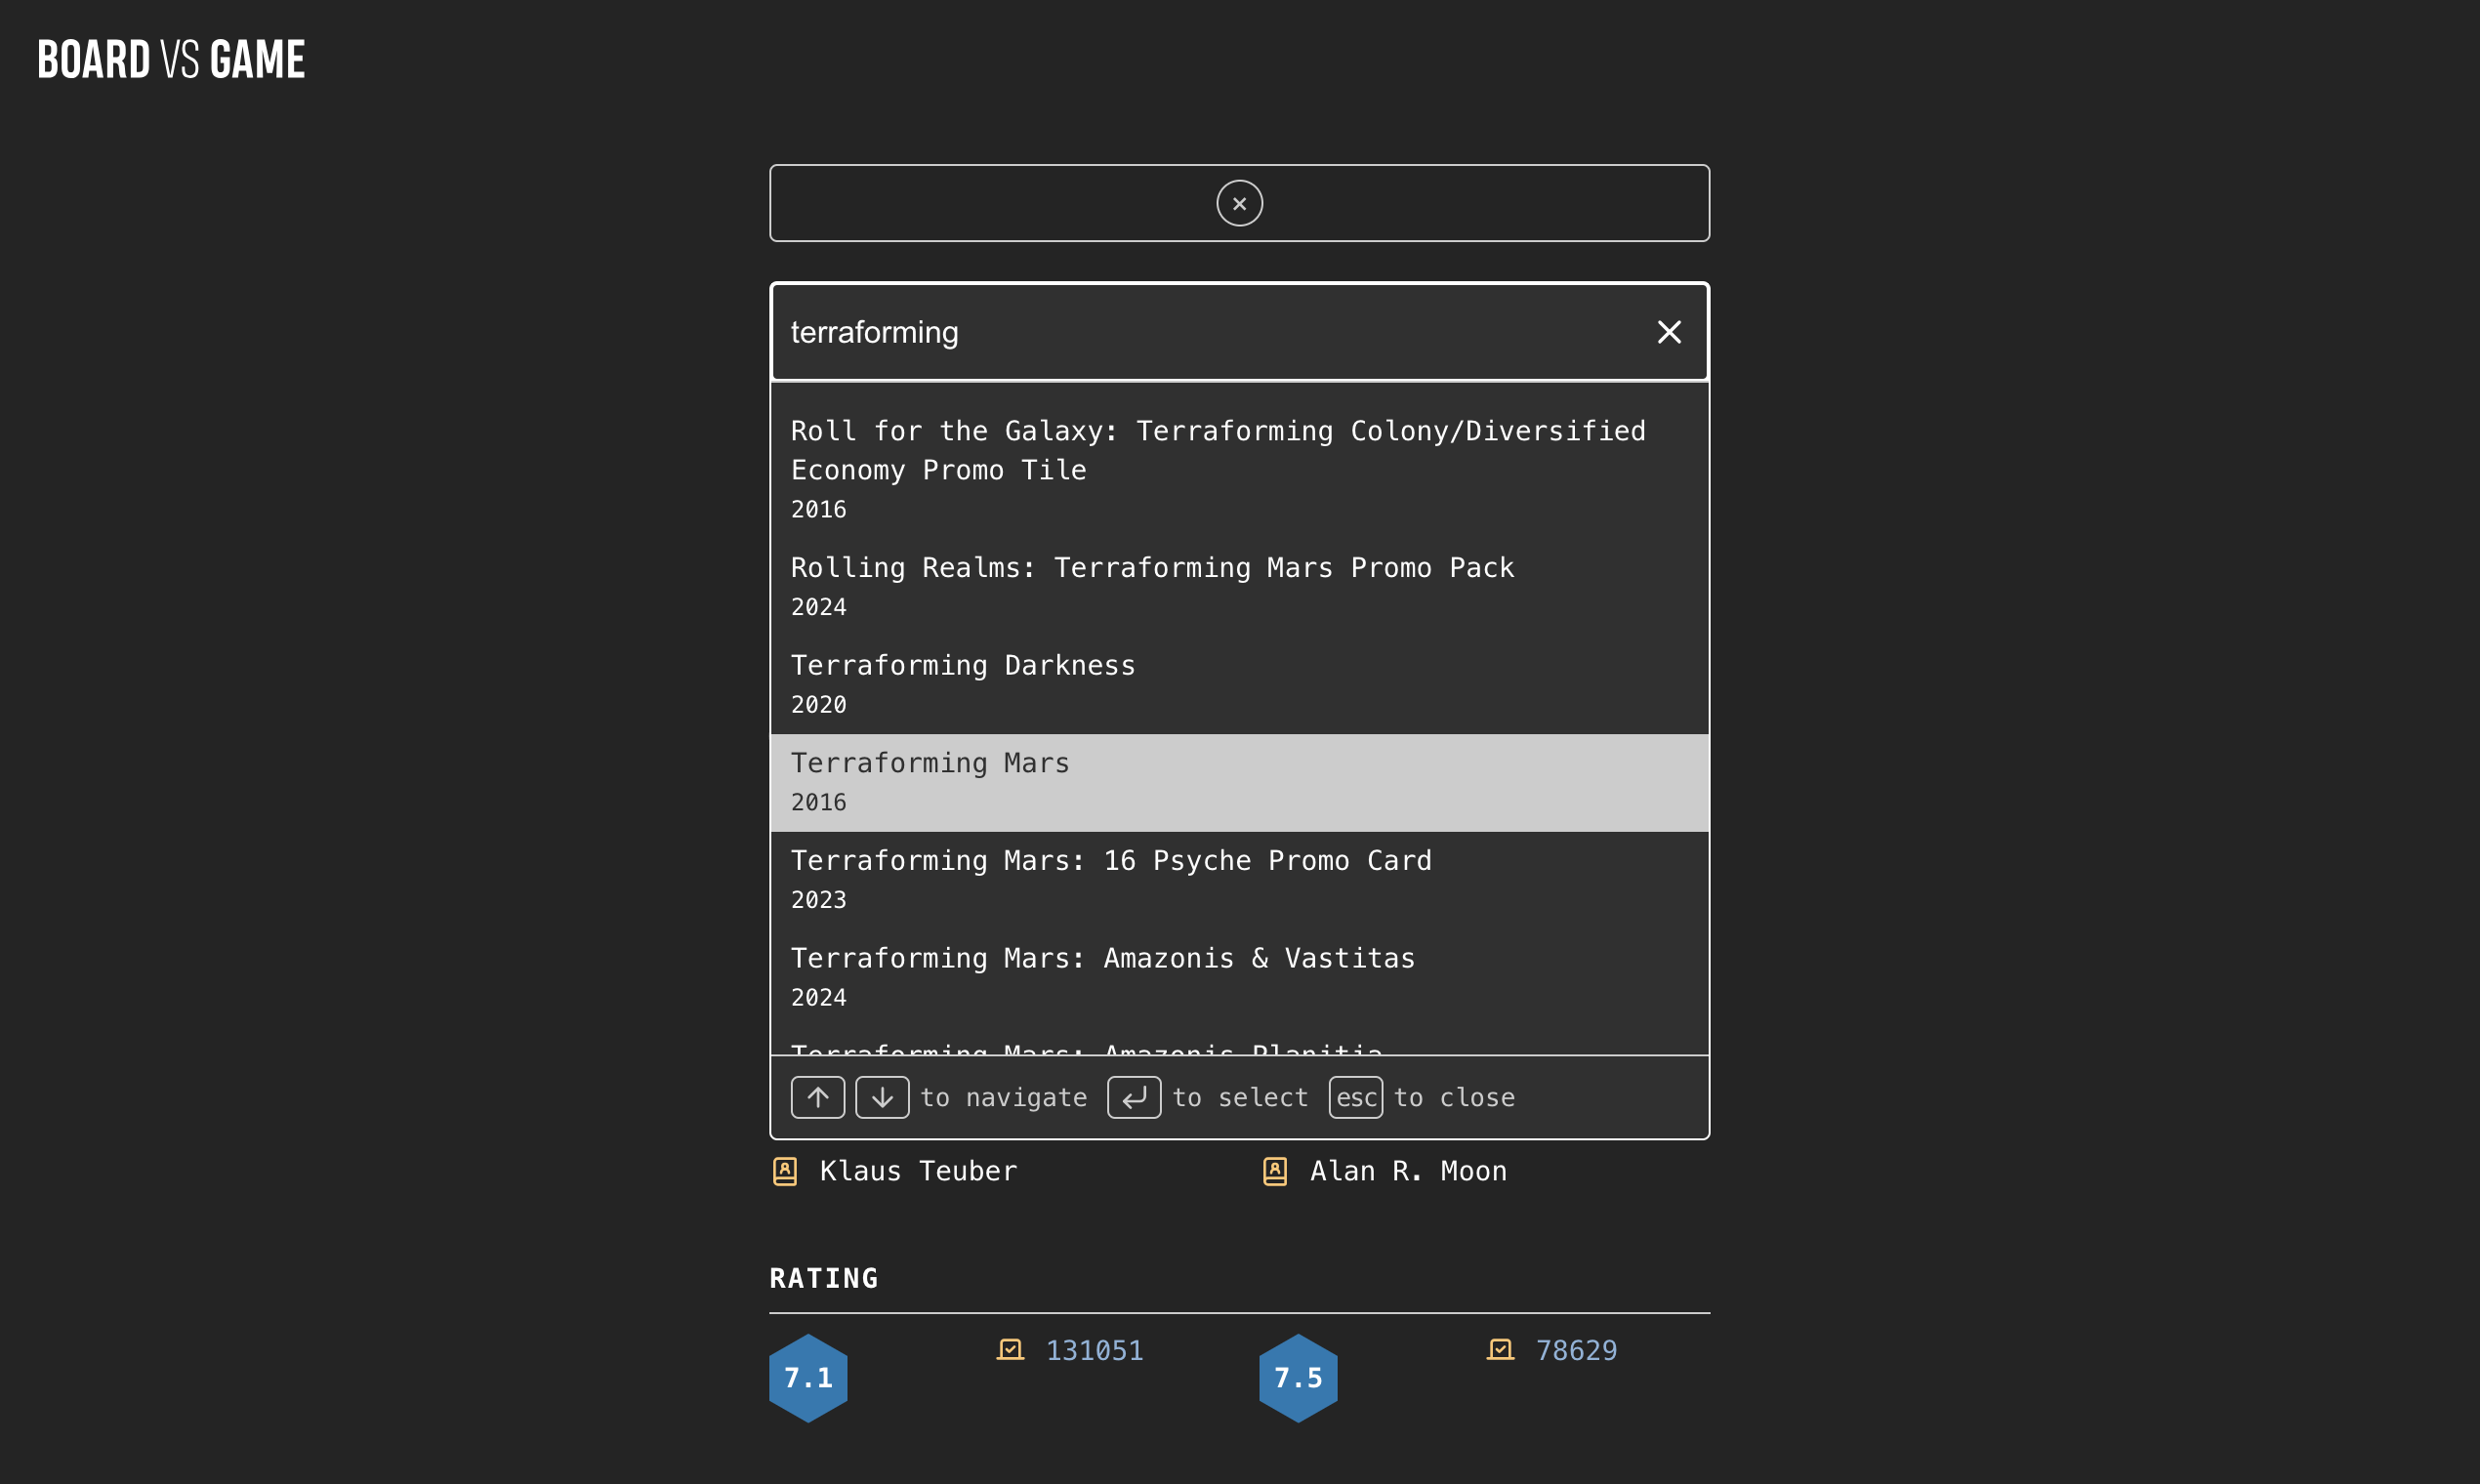Click the RATING section heading
Image resolution: width=2480 pixels, height=1484 pixels.
pyautogui.click(x=824, y=1278)
